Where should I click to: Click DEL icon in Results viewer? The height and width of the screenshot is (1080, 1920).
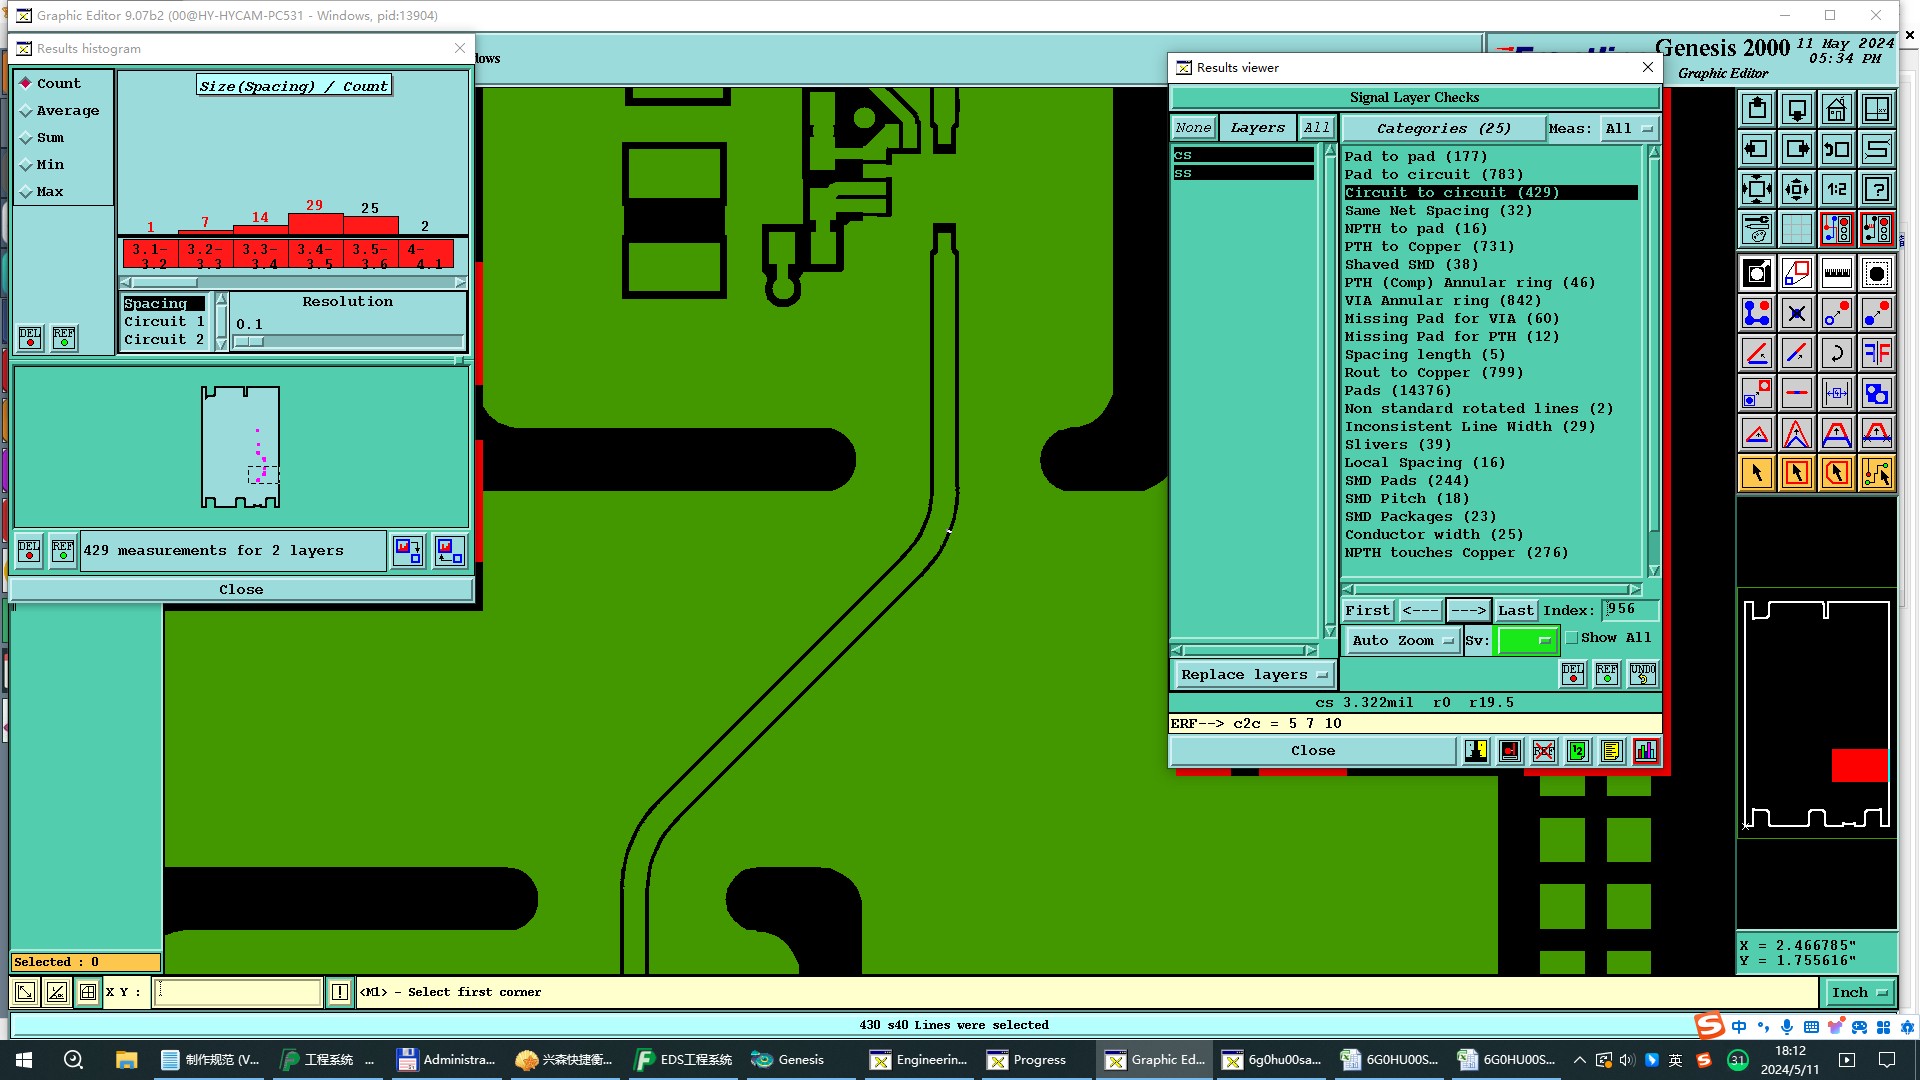pyautogui.click(x=1573, y=674)
